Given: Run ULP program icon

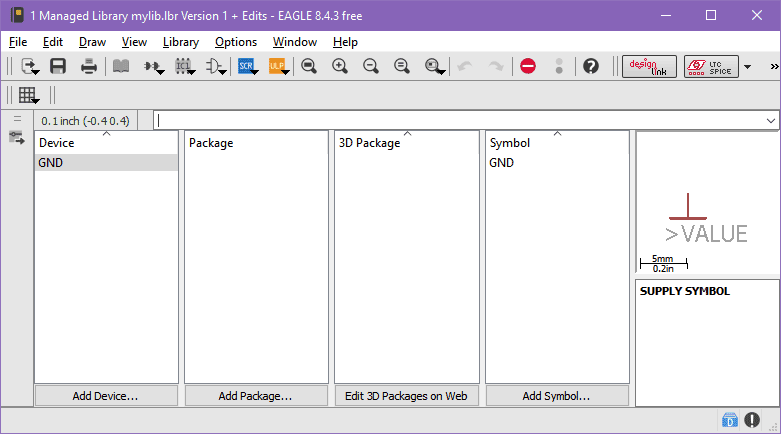Looking at the screenshot, I should click(x=277, y=66).
